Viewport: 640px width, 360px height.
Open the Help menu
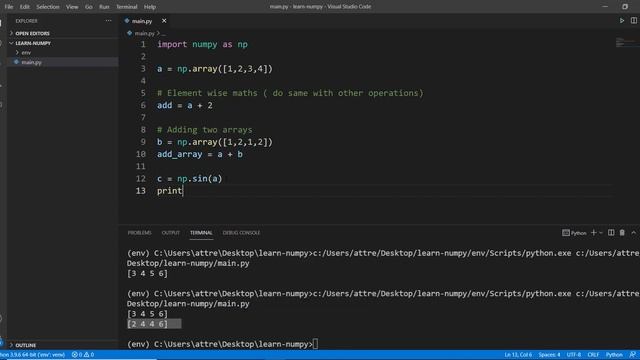(x=150, y=7)
